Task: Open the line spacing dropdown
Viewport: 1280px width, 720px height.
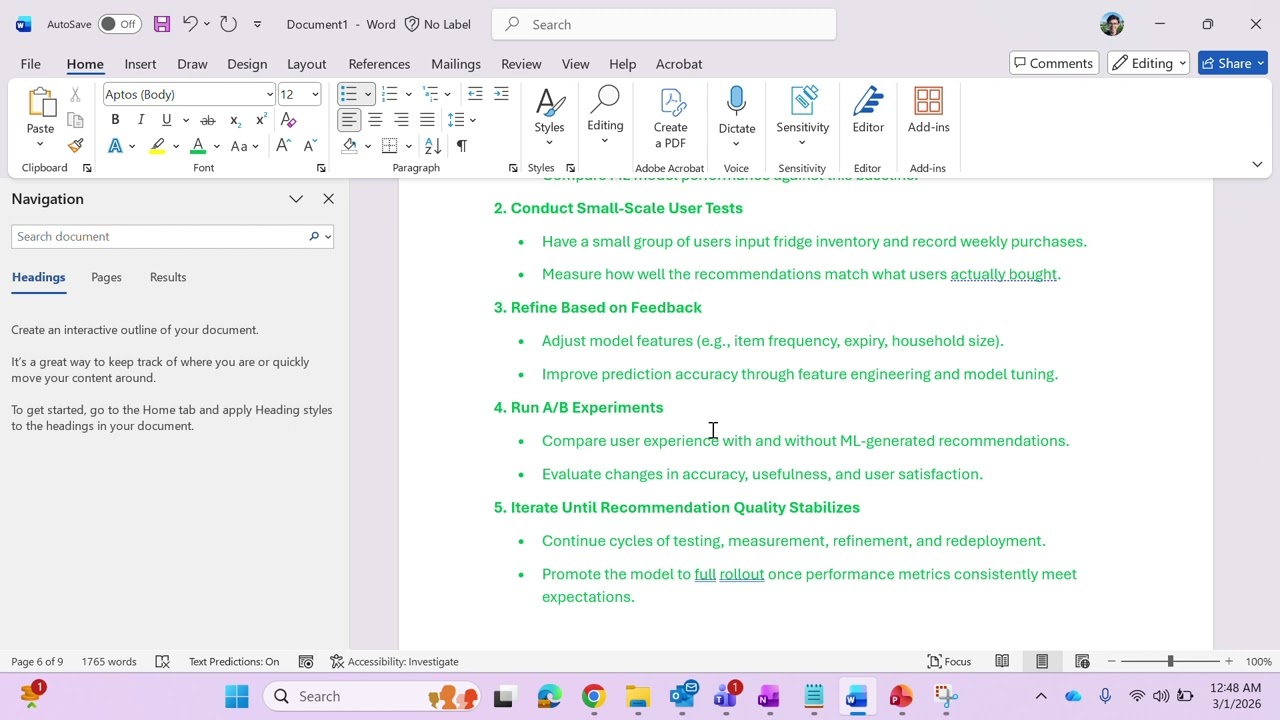Action: 472,120
